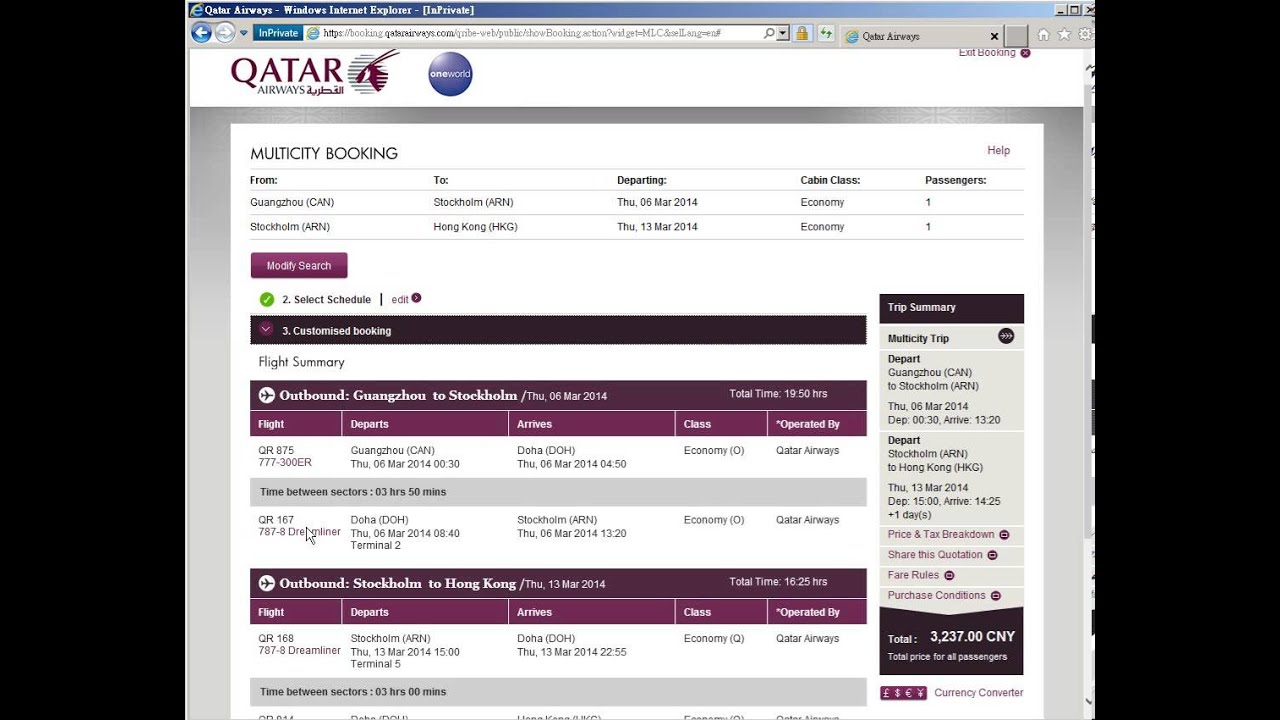Viewport: 1280px width, 720px height.
Task: Click the 787-8 Dreamliner link for QR 168
Action: pyautogui.click(x=299, y=650)
